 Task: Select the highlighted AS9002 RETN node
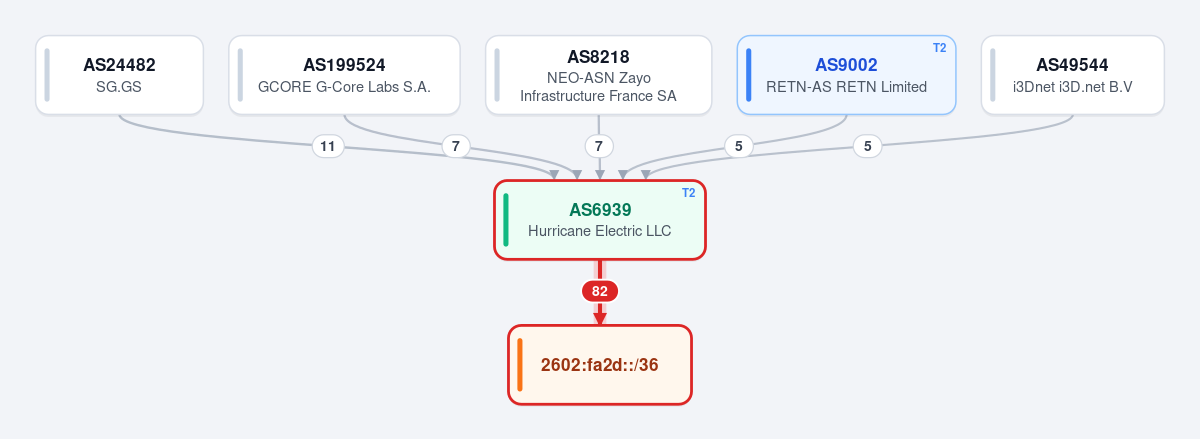[x=846, y=75]
